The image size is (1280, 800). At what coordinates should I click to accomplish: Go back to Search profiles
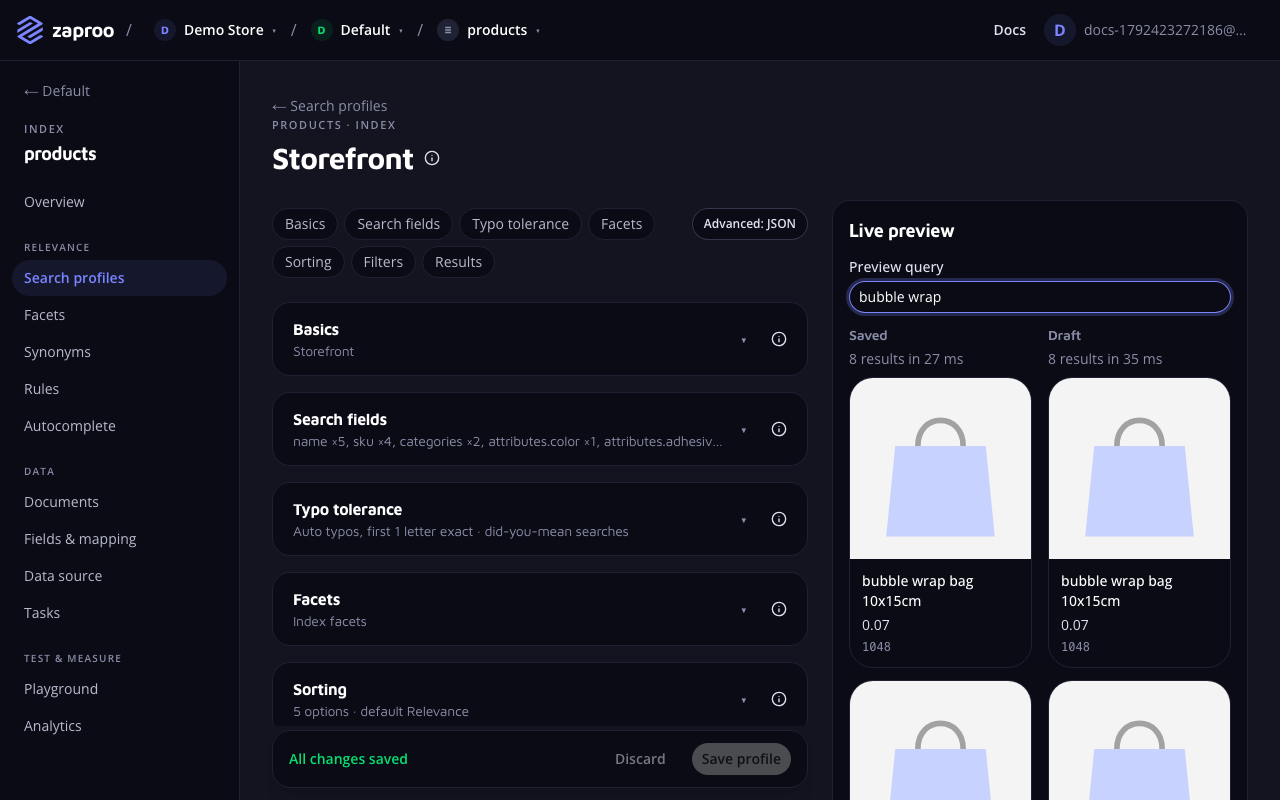tap(330, 106)
